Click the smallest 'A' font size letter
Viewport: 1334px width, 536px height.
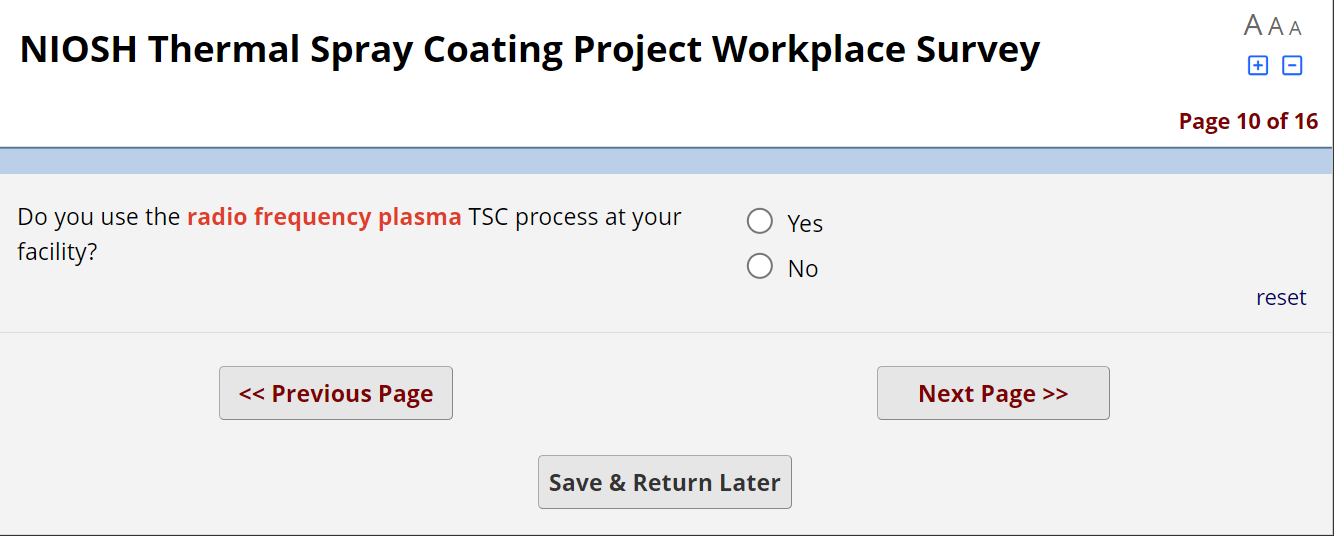click(x=1295, y=29)
